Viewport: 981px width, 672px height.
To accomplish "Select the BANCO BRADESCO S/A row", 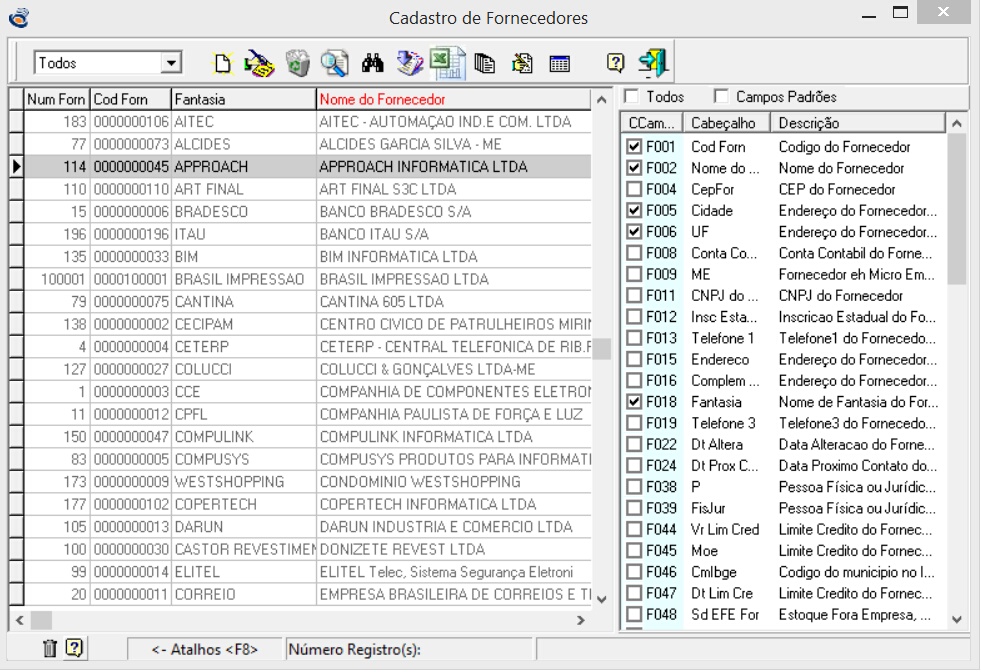I will pos(300,211).
